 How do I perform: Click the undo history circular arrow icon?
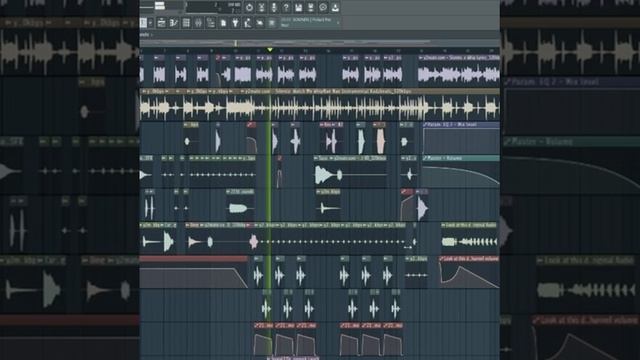coord(249,7)
